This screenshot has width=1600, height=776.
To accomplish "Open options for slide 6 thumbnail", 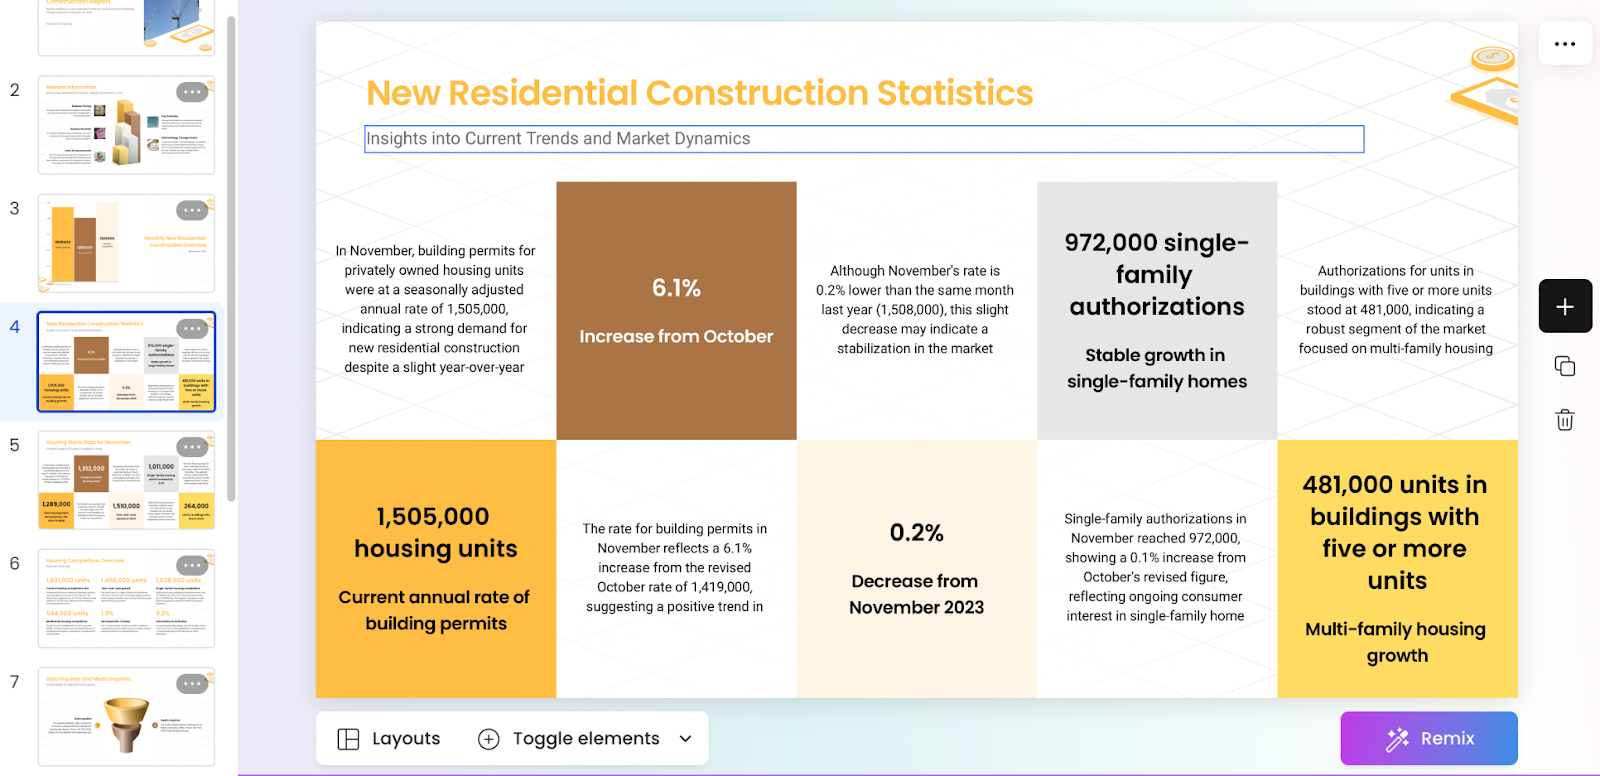I will point(192,565).
